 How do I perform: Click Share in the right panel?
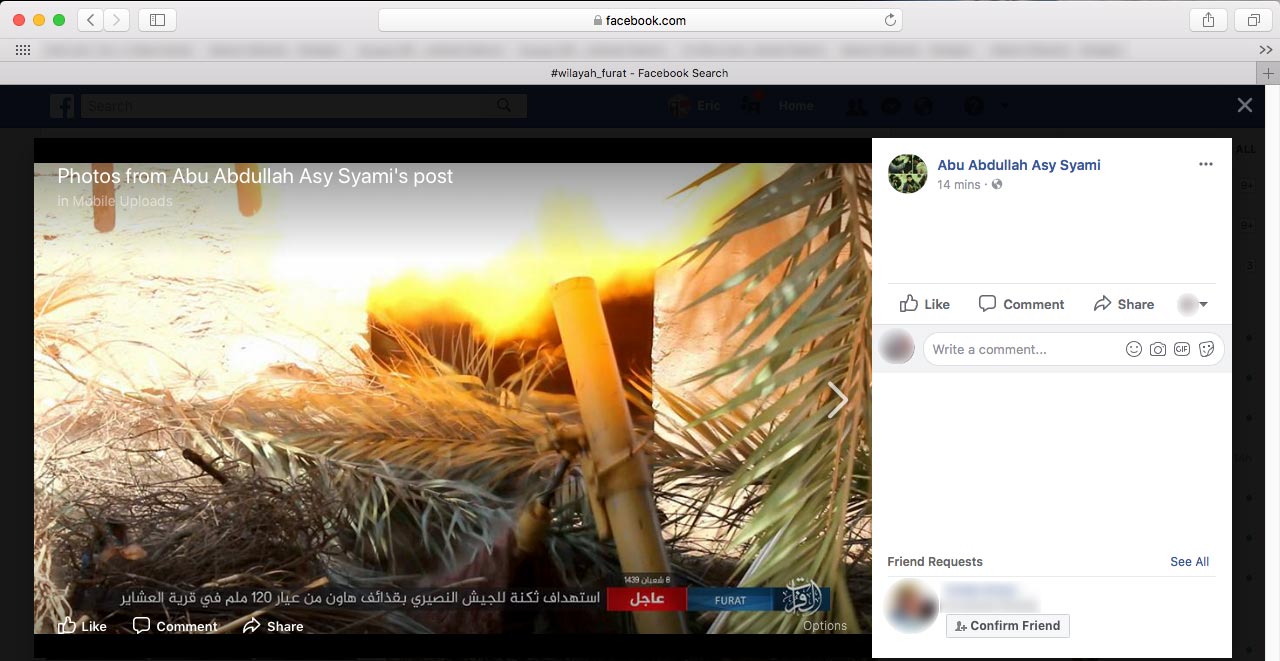click(x=1124, y=304)
